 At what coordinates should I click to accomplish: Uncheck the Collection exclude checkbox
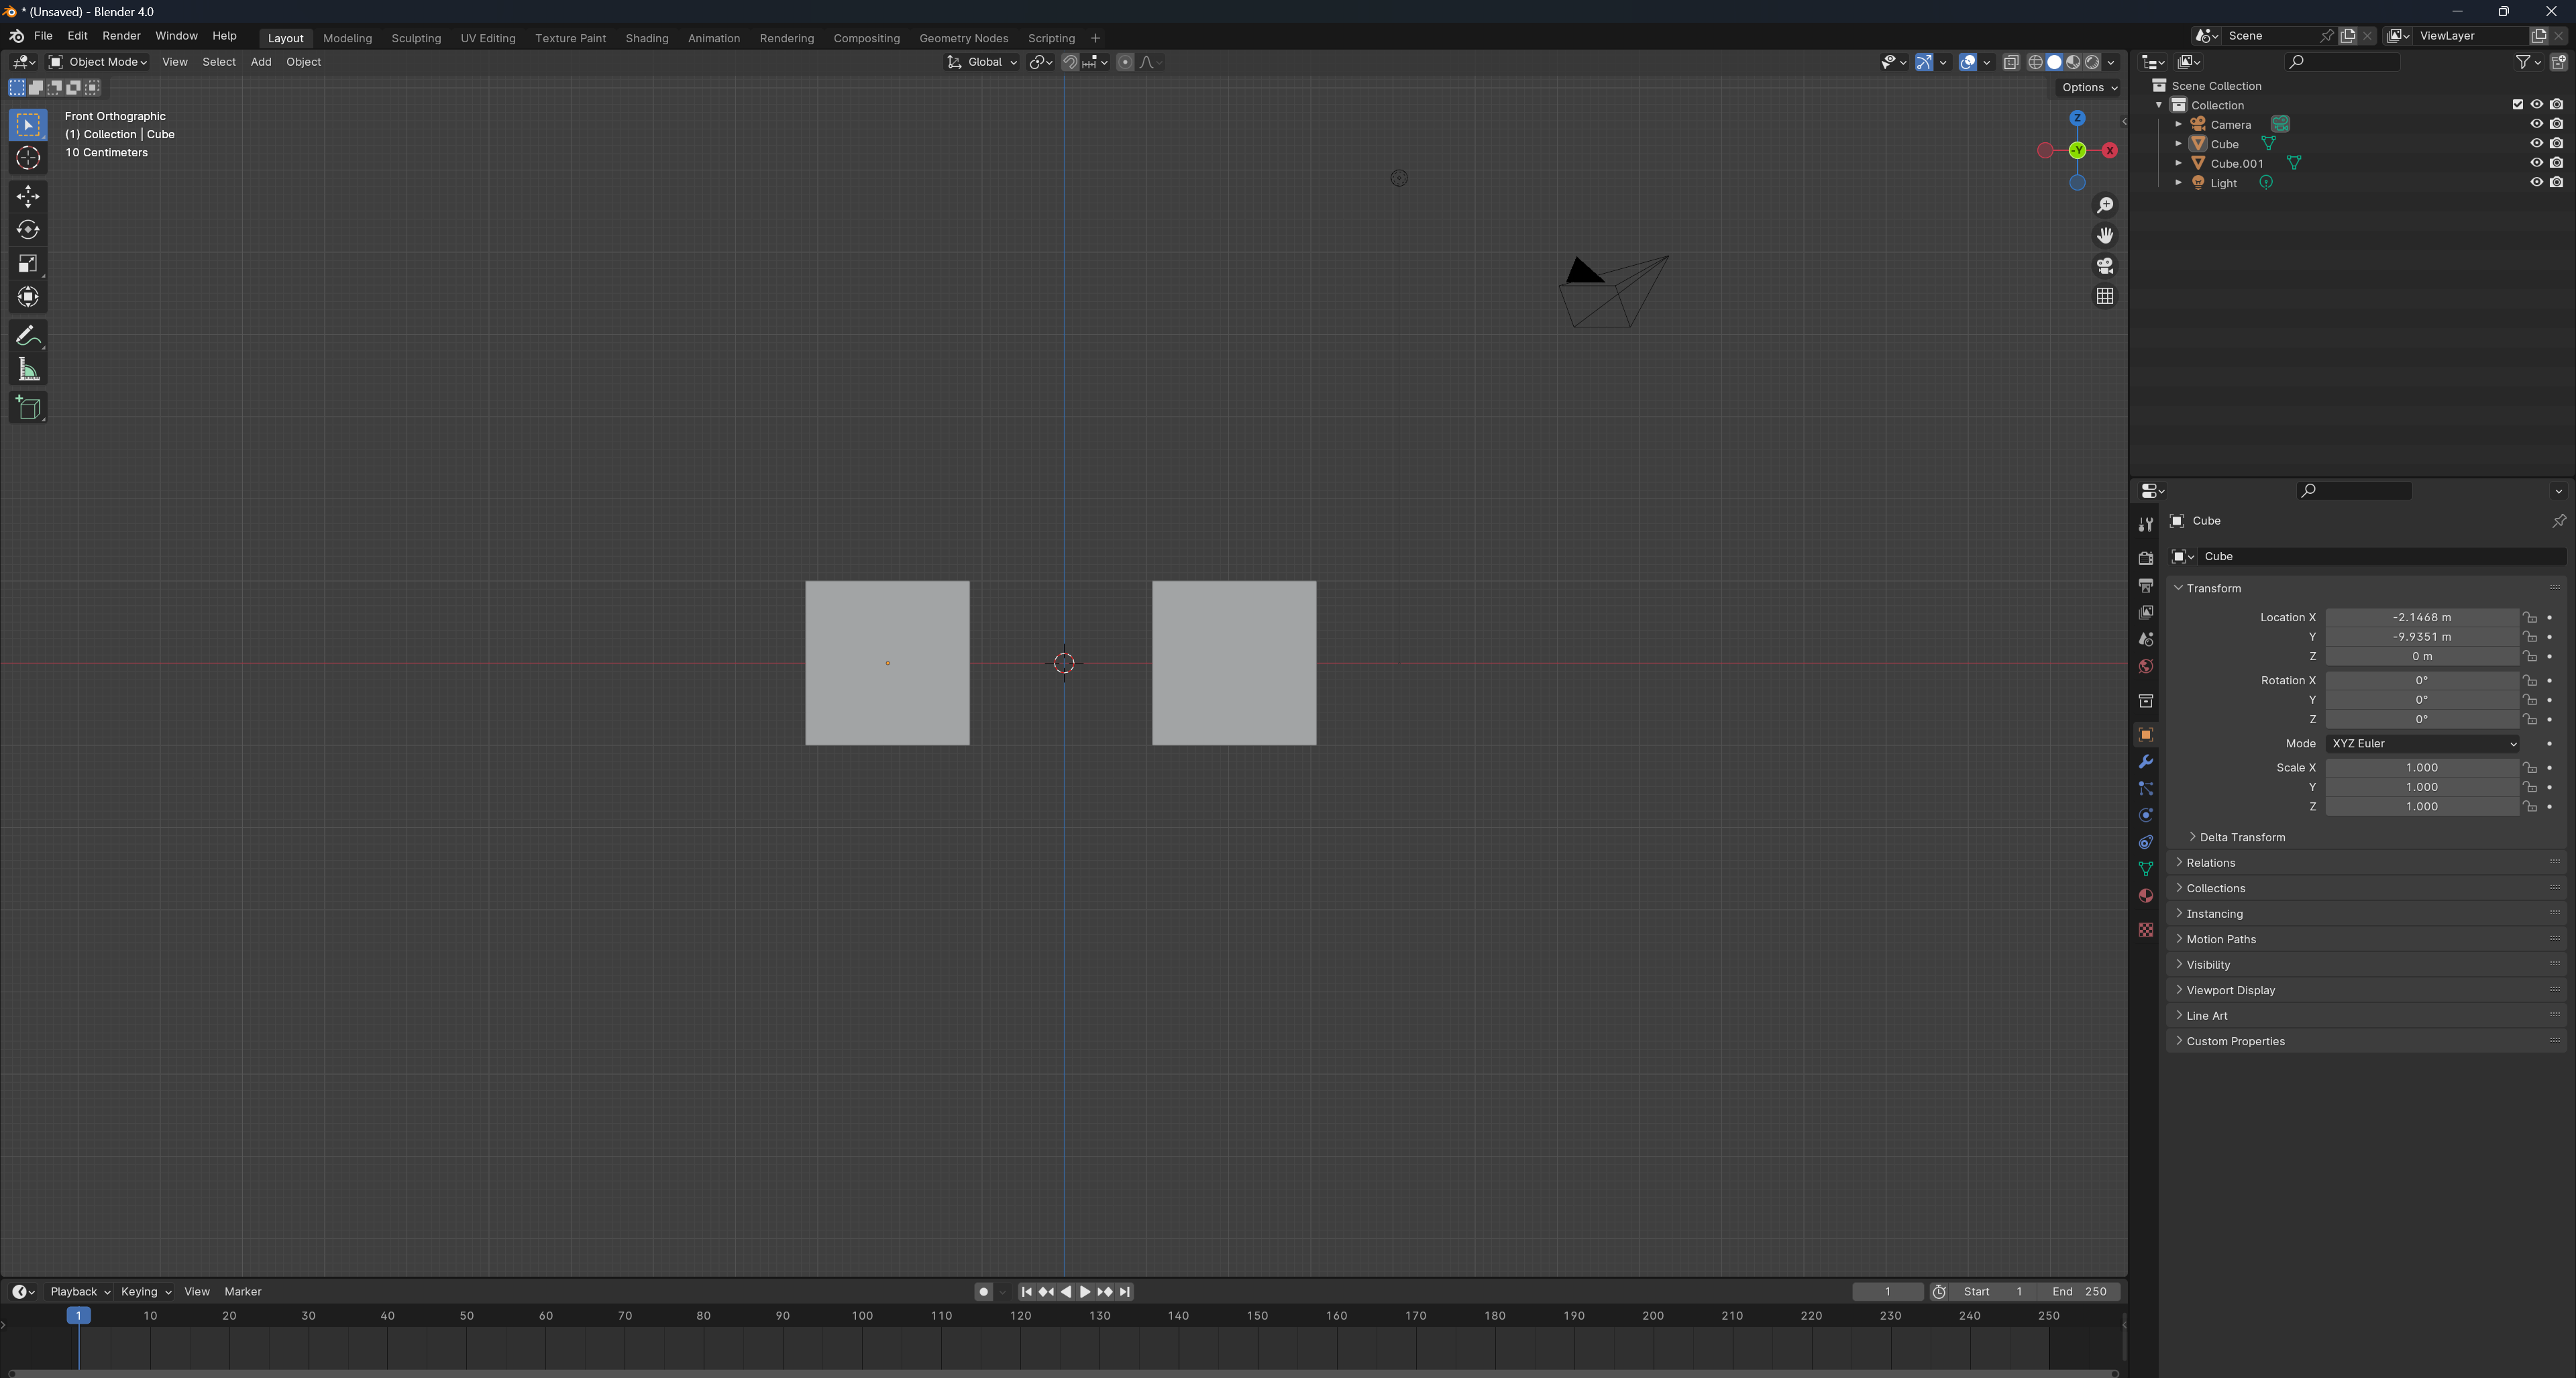coord(2517,105)
